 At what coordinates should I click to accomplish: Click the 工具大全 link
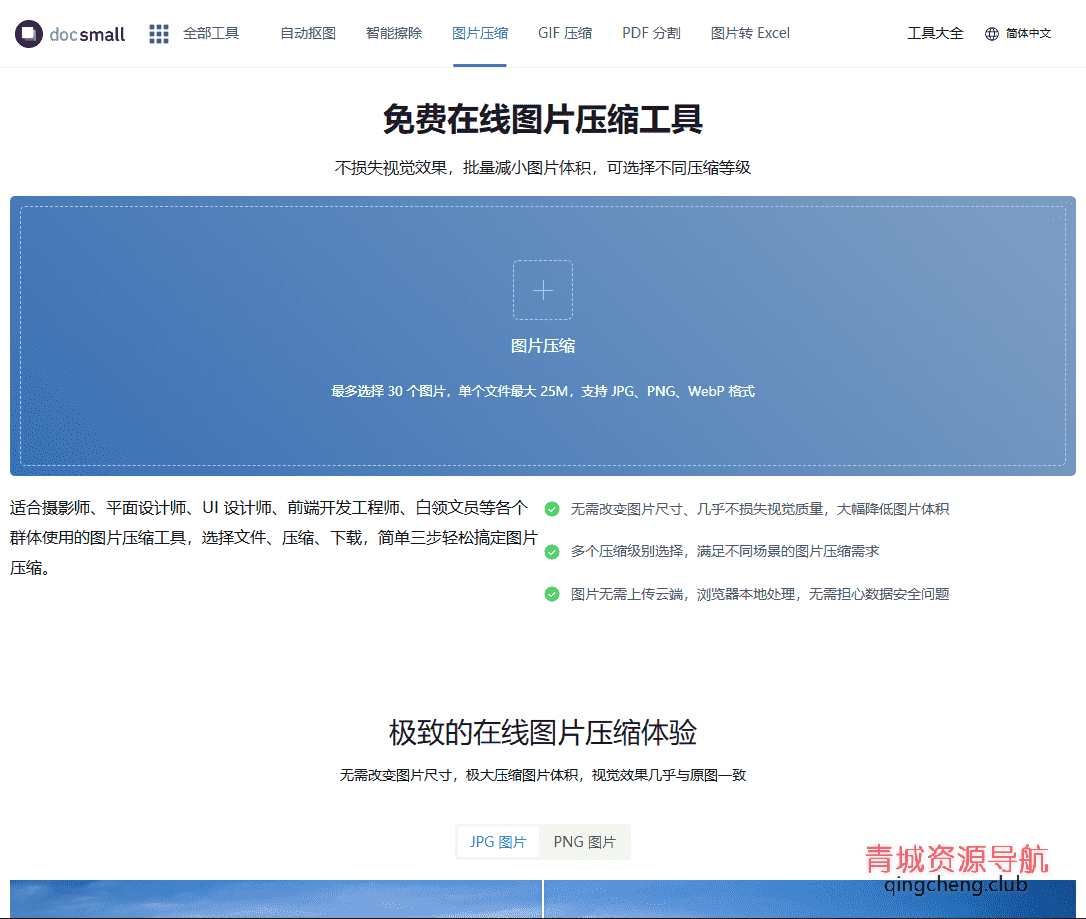[935, 33]
